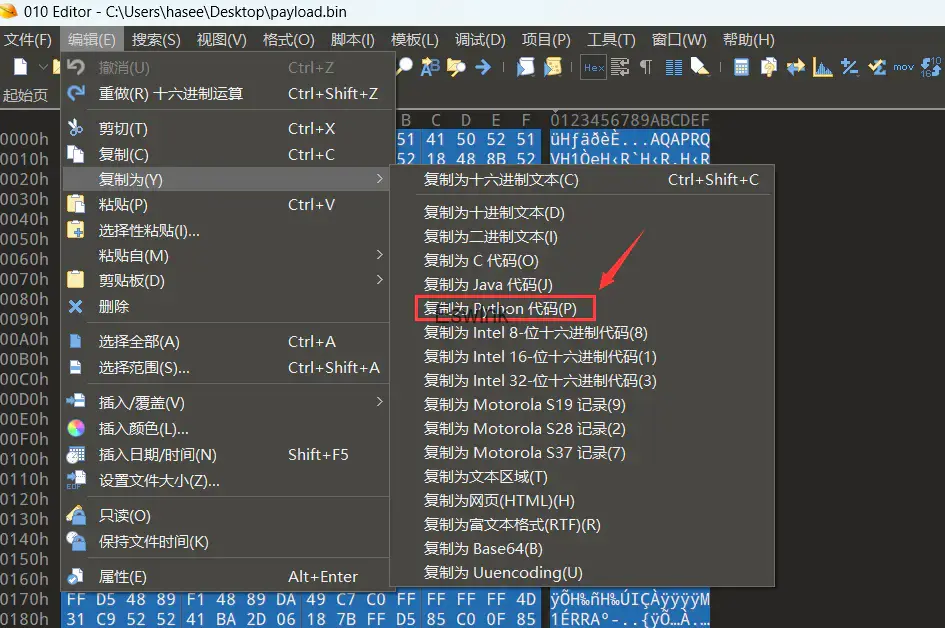
Task: Click the goto blue arrow icon
Action: click(482, 67)
